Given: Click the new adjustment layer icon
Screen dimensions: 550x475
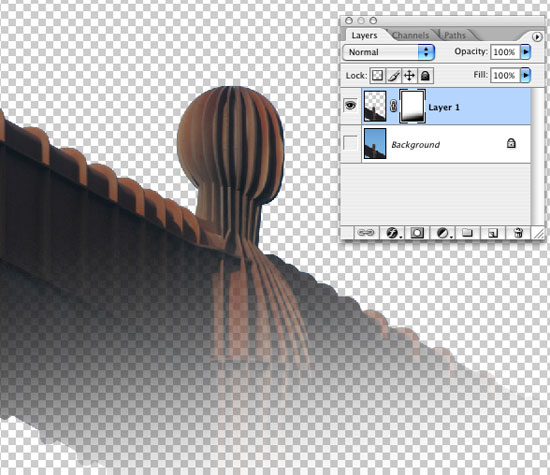Looking at the screenshot, I should coord(443,233).
